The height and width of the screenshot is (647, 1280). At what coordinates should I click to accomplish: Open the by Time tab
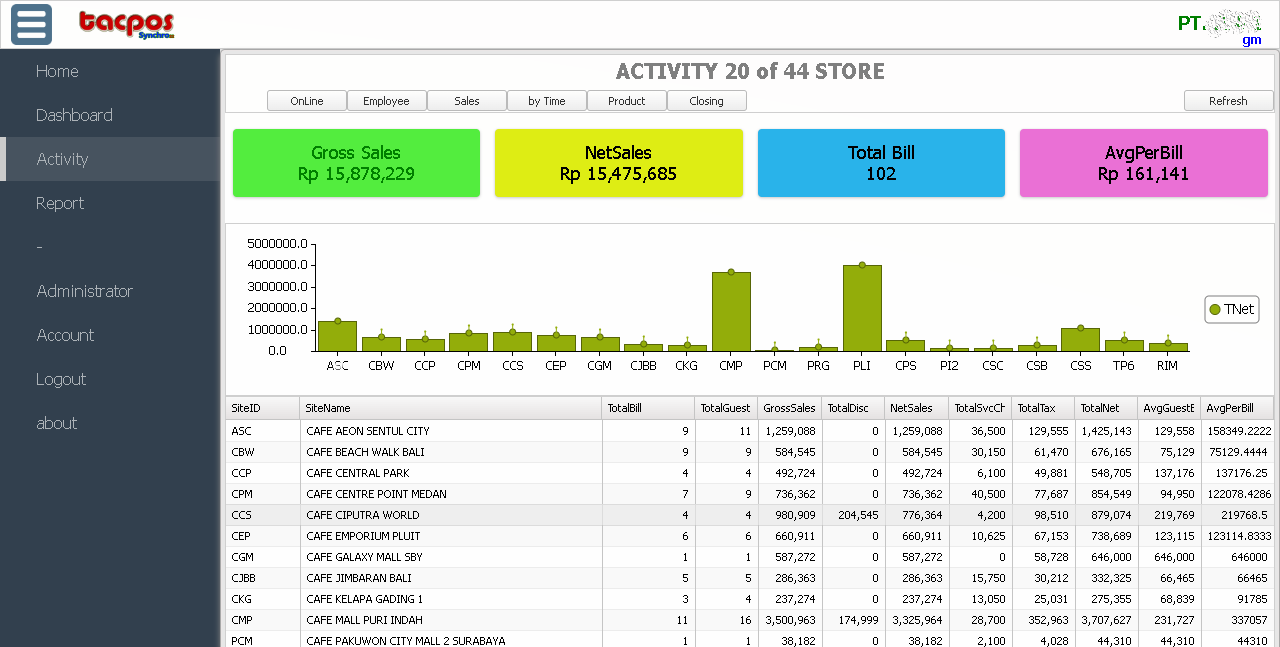(547, 101)
